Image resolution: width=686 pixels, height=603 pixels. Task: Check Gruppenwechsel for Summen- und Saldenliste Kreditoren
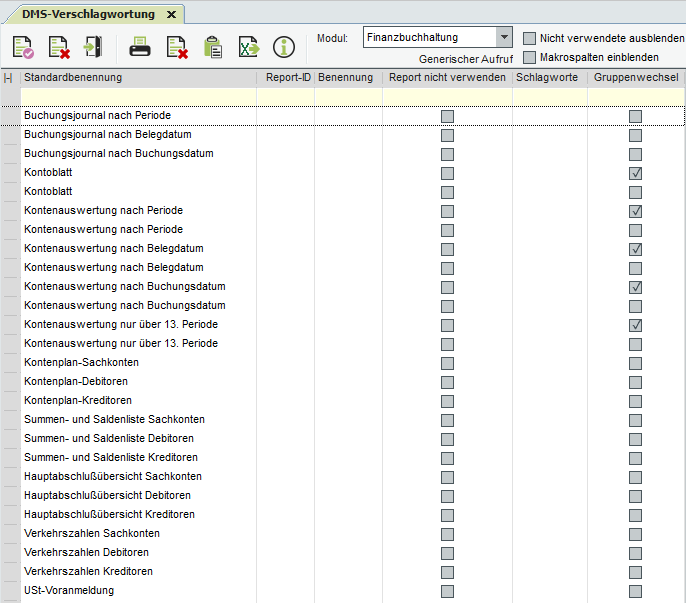tap(635, 458)
